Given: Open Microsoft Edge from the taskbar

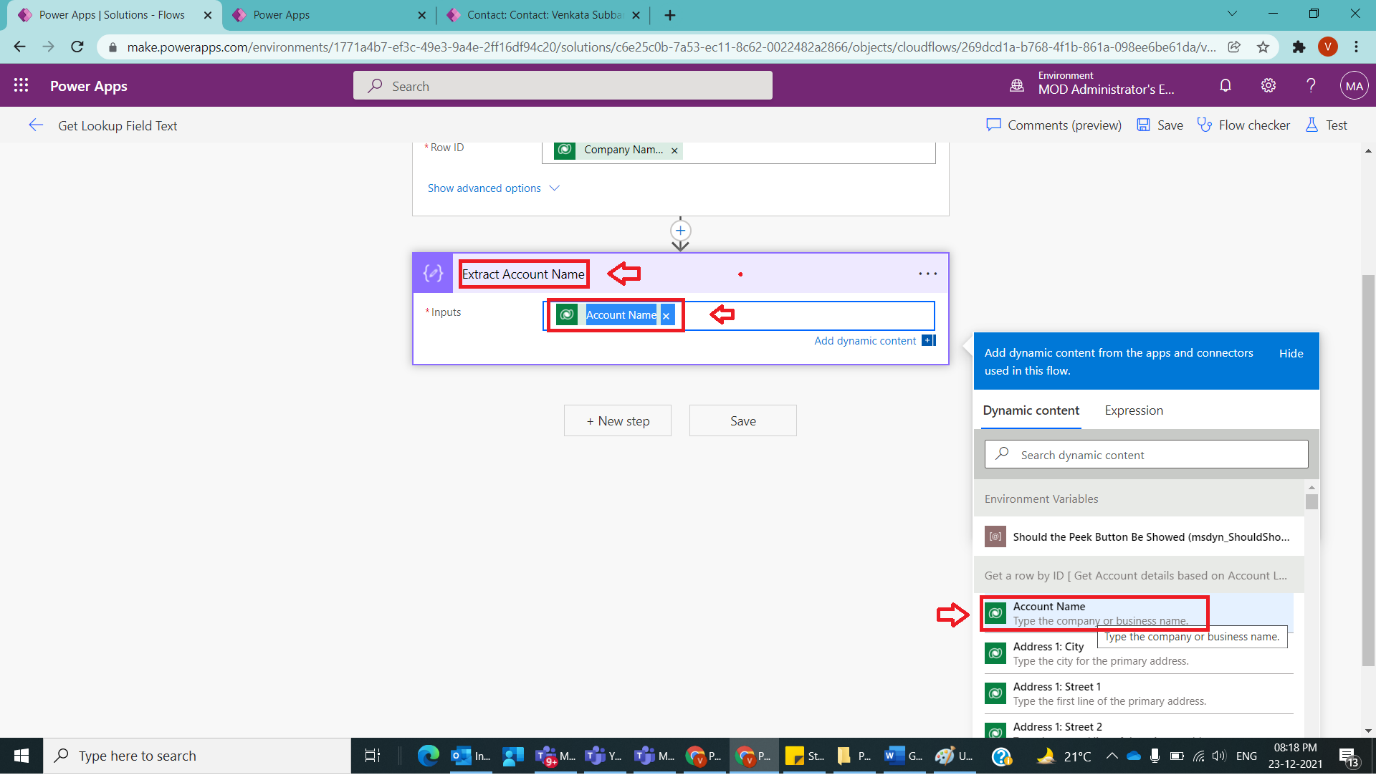Looking at the screenshot, I should (x=430, y=755).
